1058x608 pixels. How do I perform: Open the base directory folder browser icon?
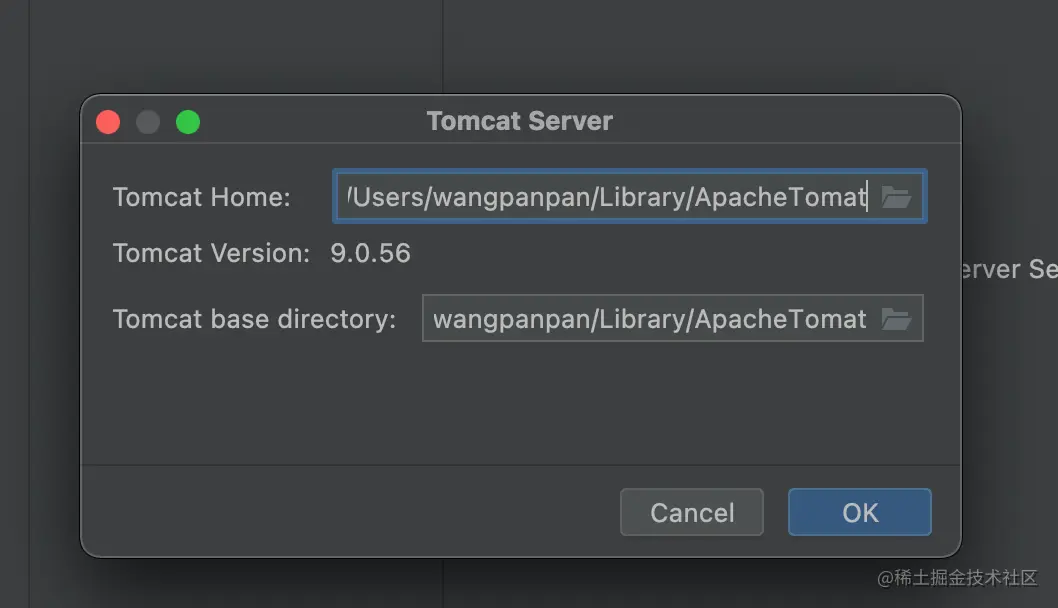tap(895, 319)
